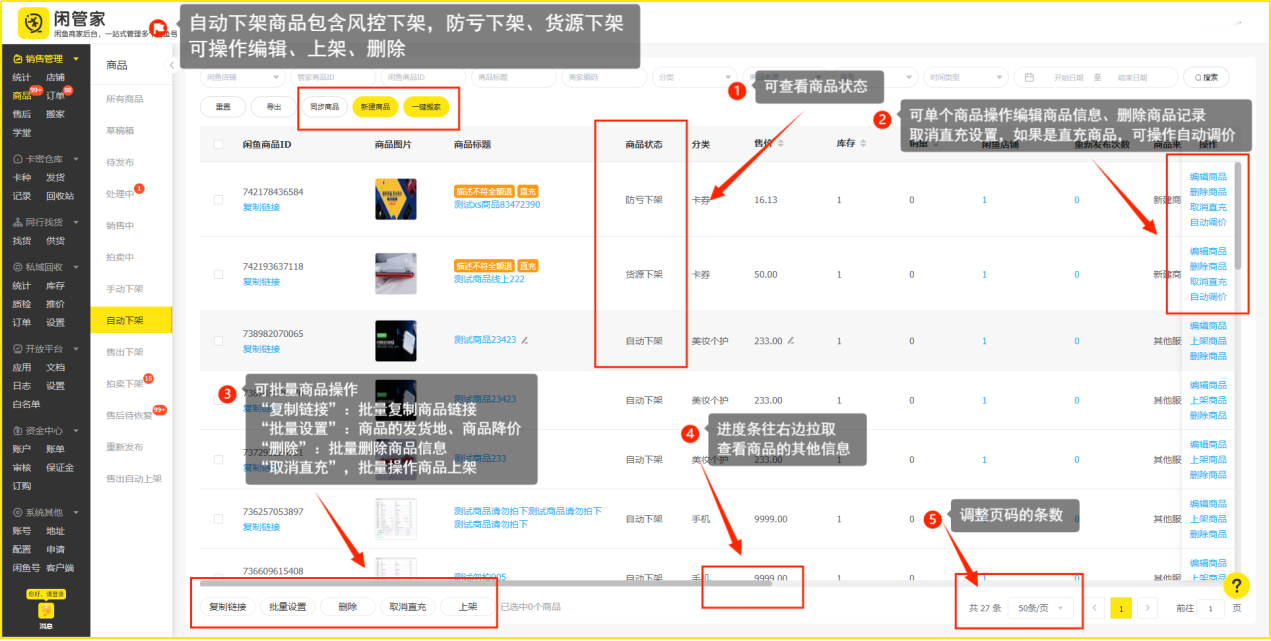Go to the next page arrow
1271x641 pixels.
(x=1149, y=607)
